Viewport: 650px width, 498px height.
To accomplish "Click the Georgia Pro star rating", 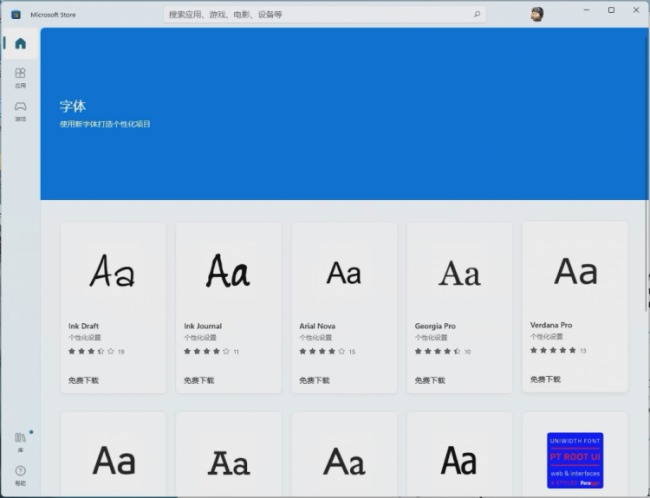I will 438,351.
